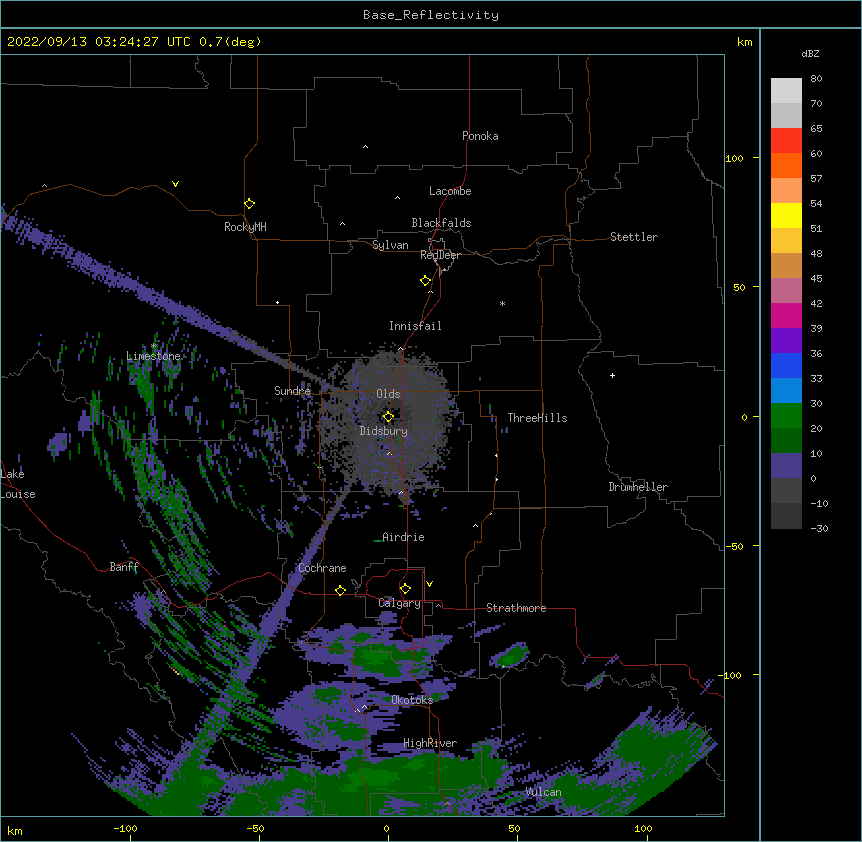The height and width of the screenshot is (842, 862).
Task: Select the bright green 30 dBZ legend swatch
Action: [786, 416]
